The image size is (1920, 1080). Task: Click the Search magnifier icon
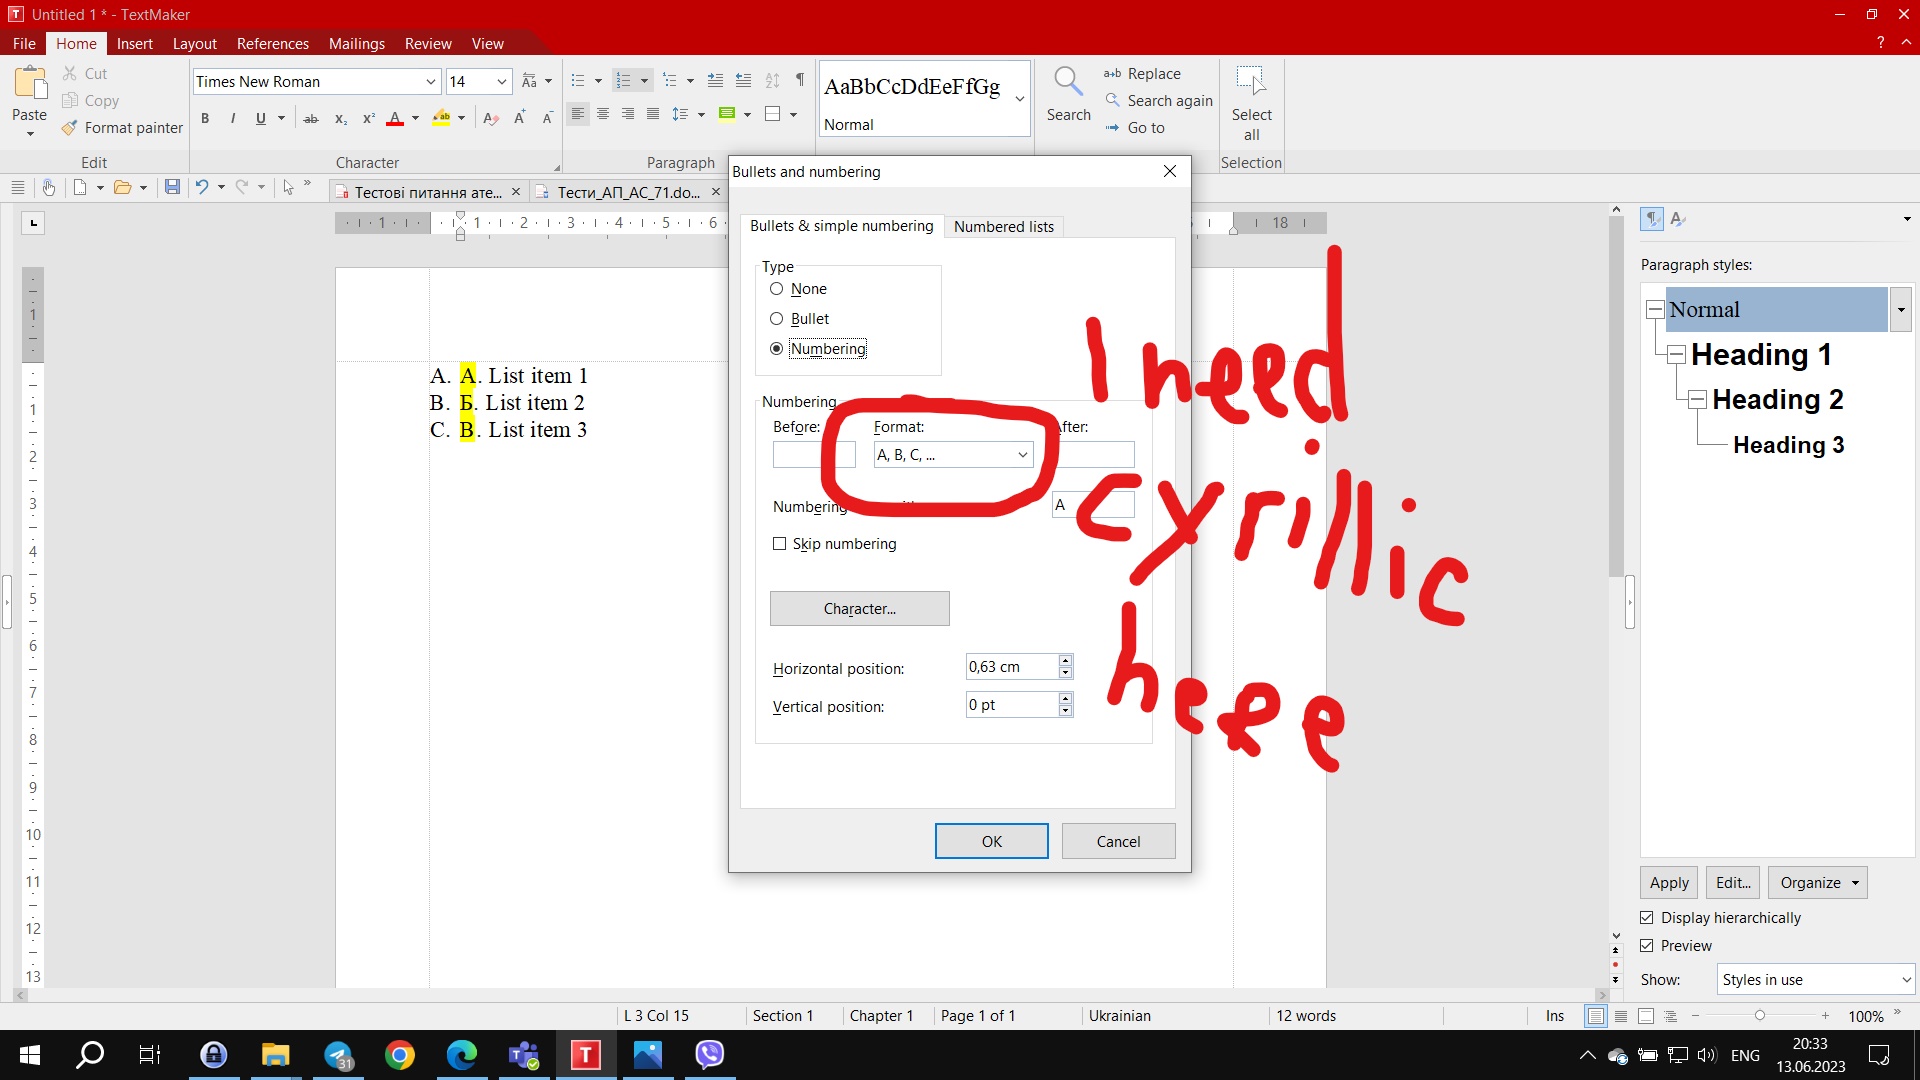coord(1068,82)
